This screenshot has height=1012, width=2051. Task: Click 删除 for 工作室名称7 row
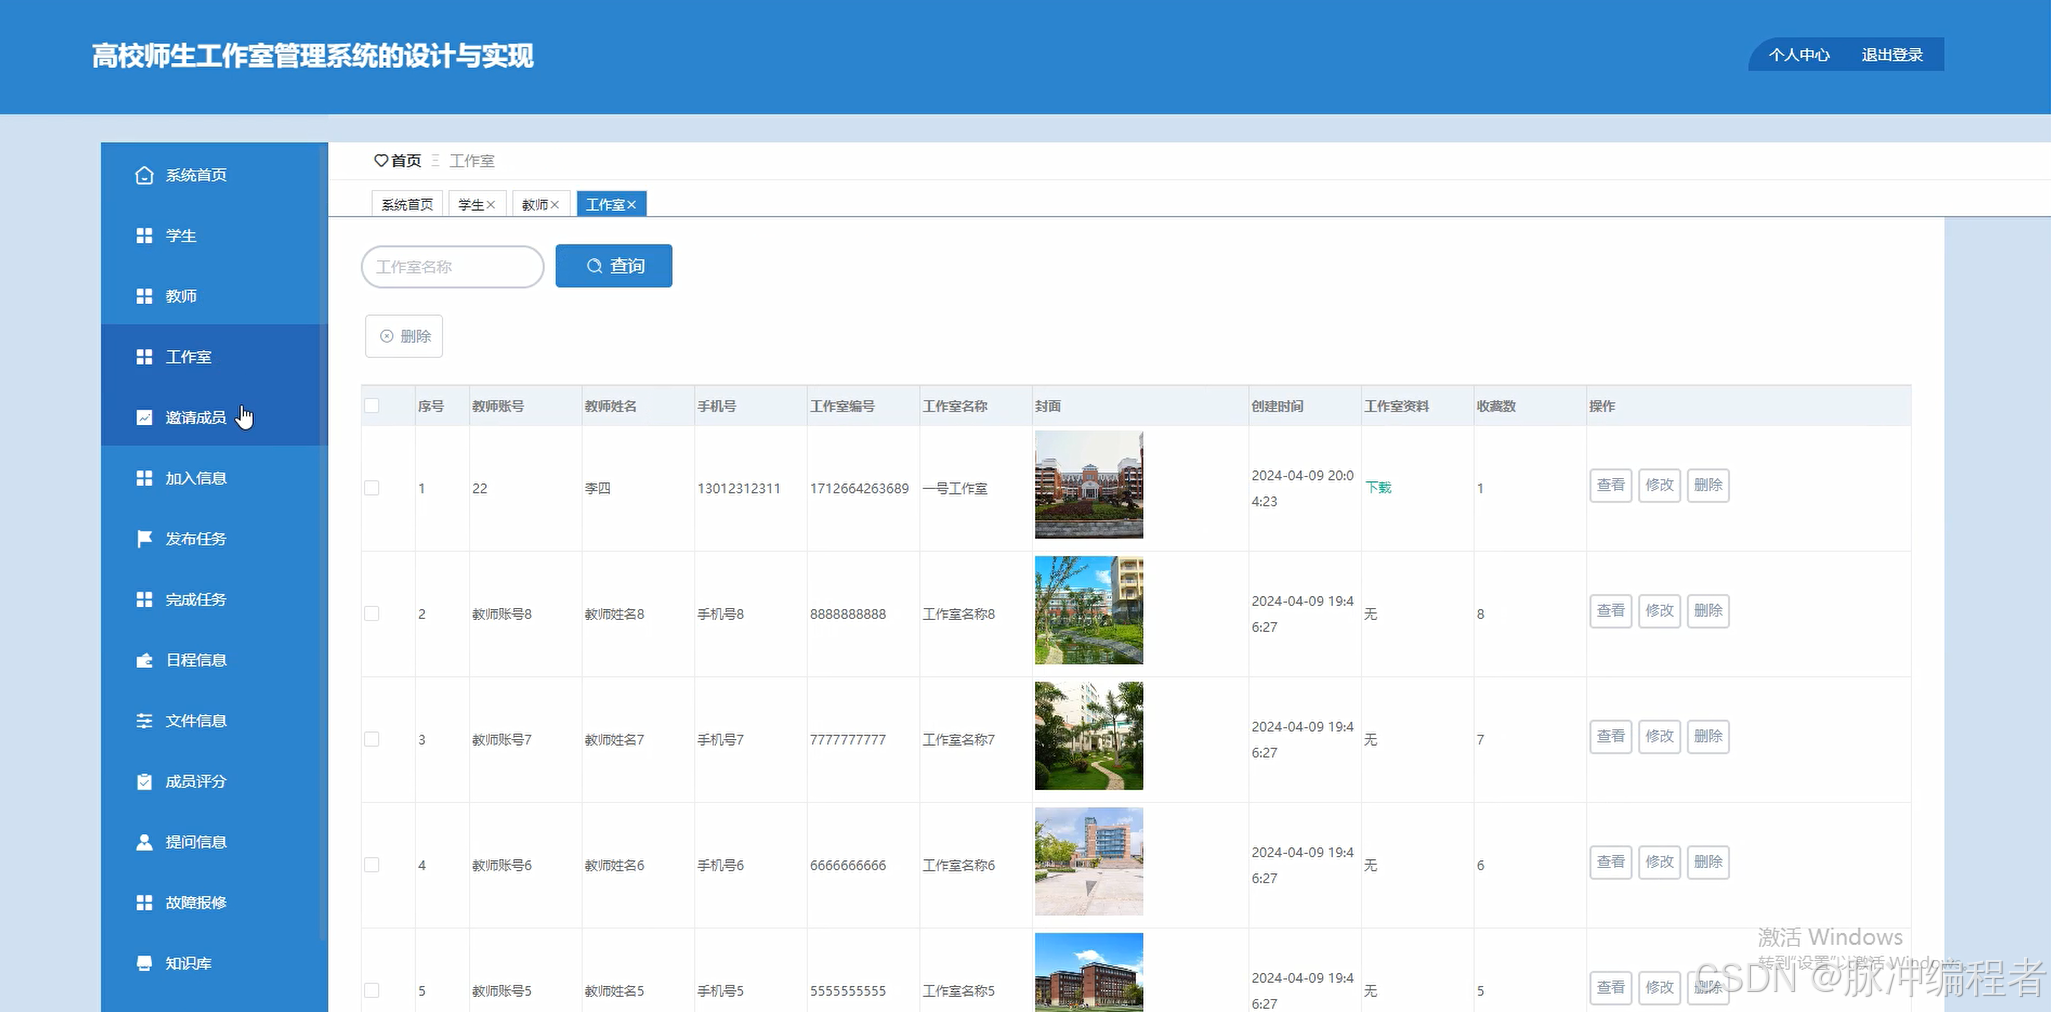tap(1708, 736)
